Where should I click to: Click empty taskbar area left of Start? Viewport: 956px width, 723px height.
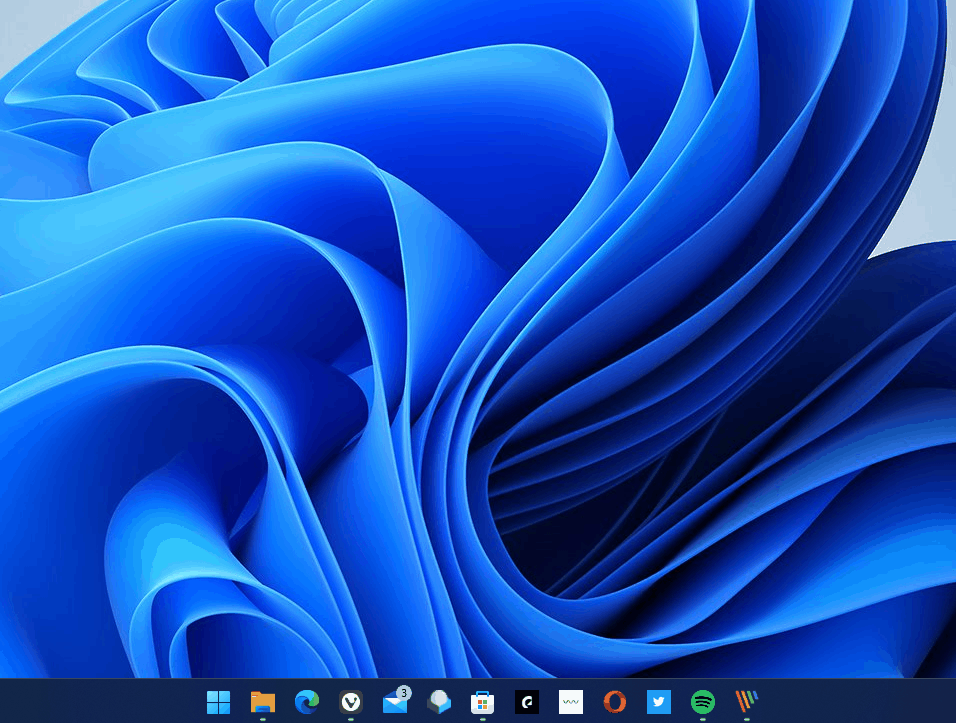tap(100, 702)
